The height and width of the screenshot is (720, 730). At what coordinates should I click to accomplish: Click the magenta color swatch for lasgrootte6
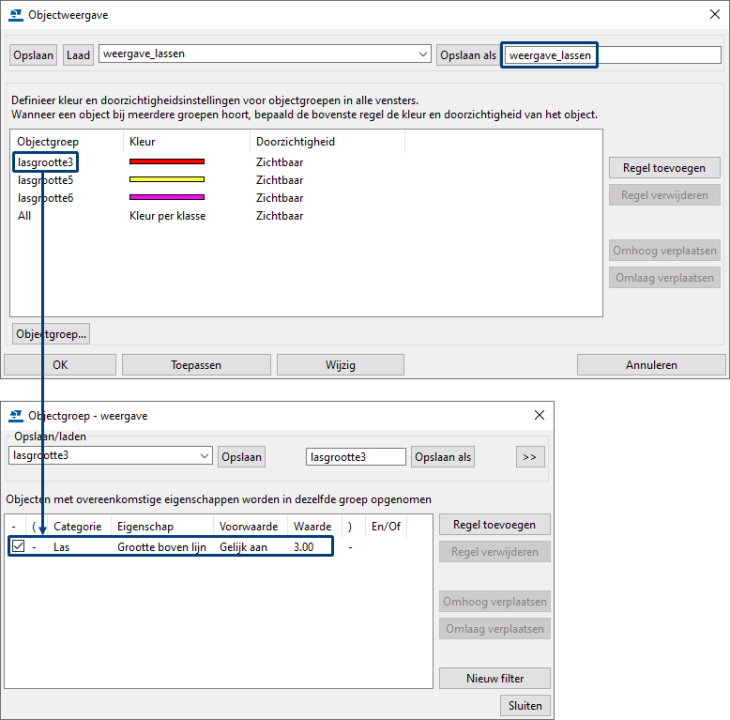tap(166, 198)
